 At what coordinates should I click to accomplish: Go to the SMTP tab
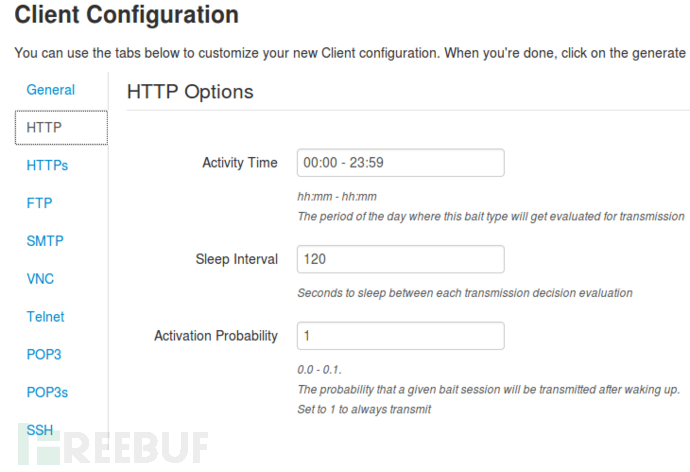[45, 241]
